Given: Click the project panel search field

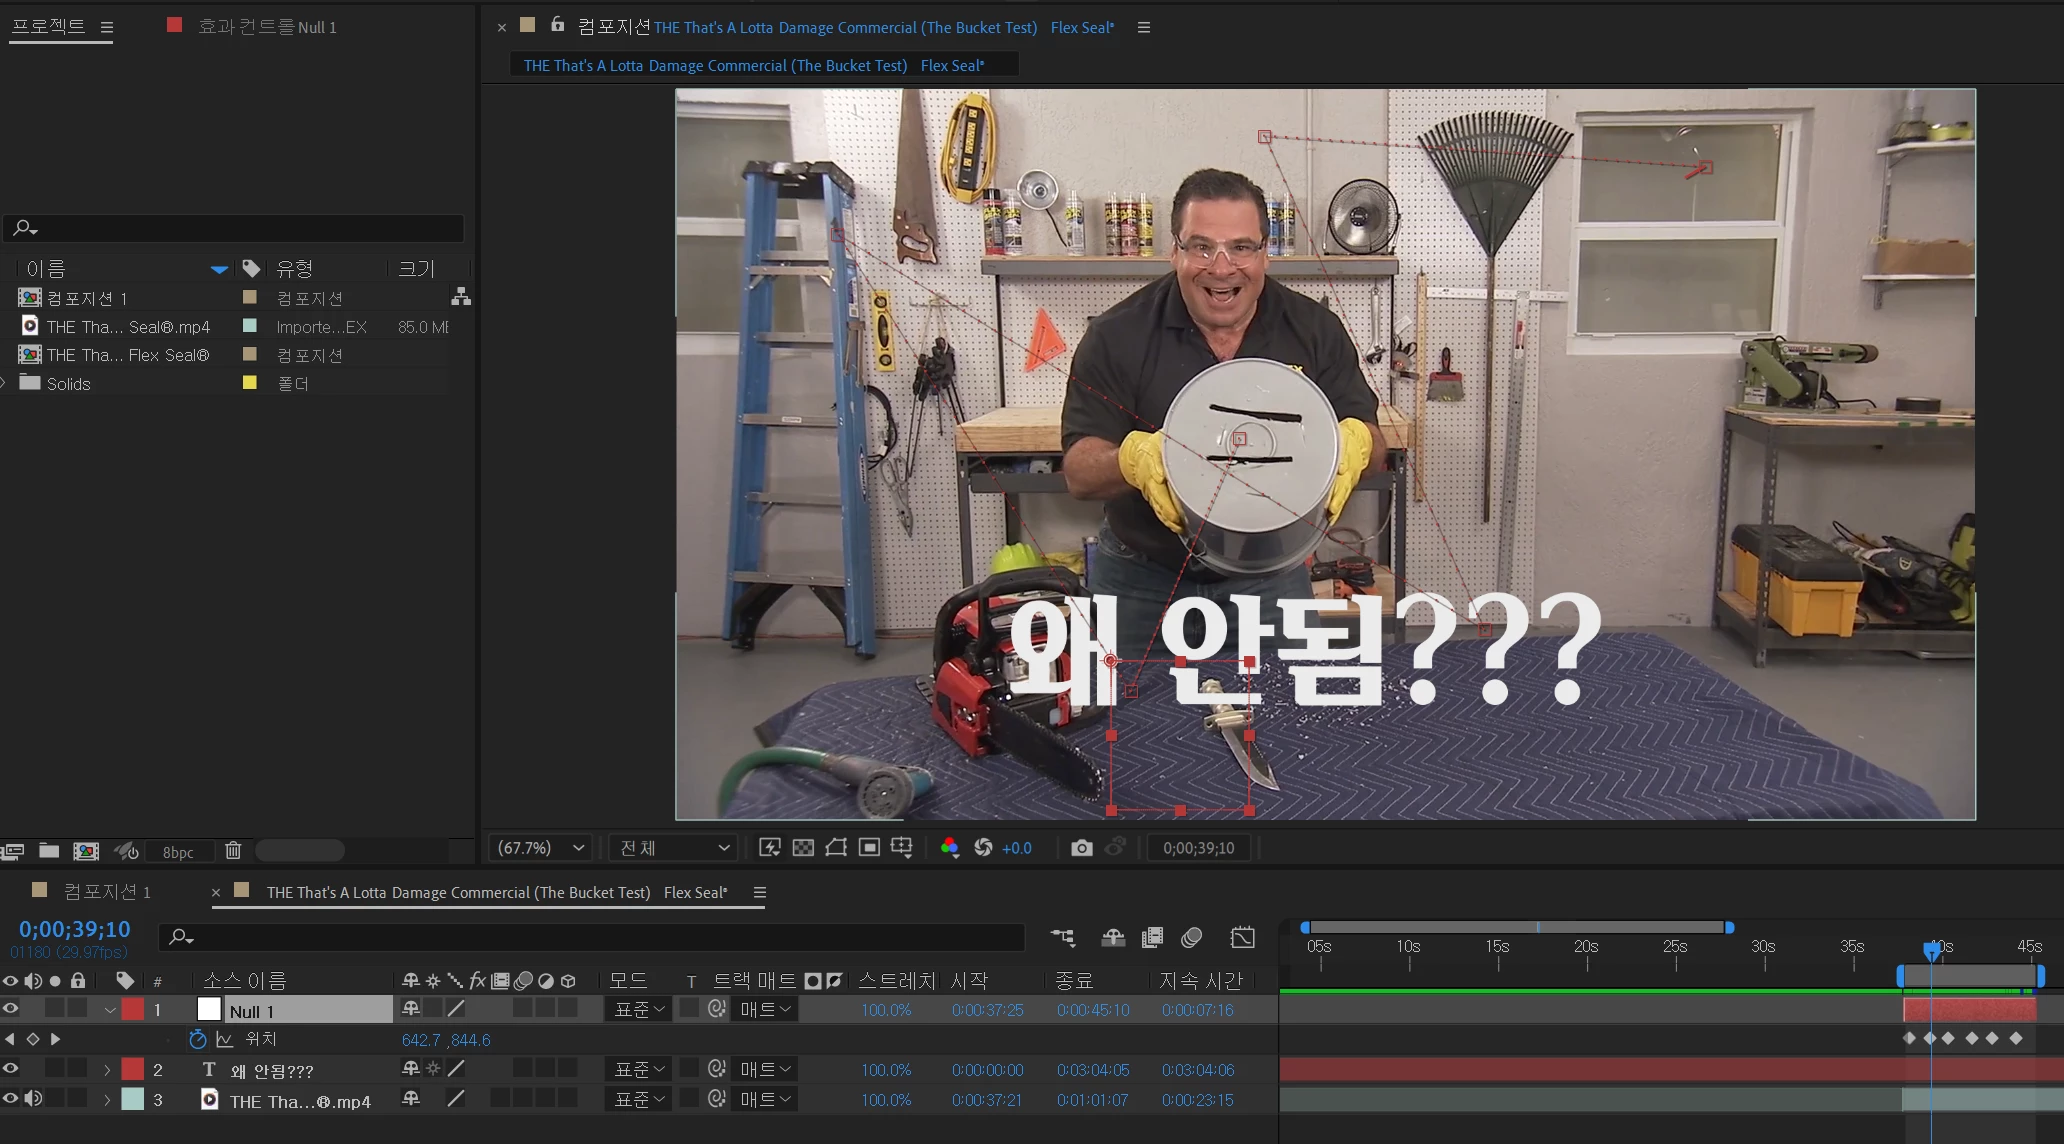Looking at the screenshot, I should 240,228.
